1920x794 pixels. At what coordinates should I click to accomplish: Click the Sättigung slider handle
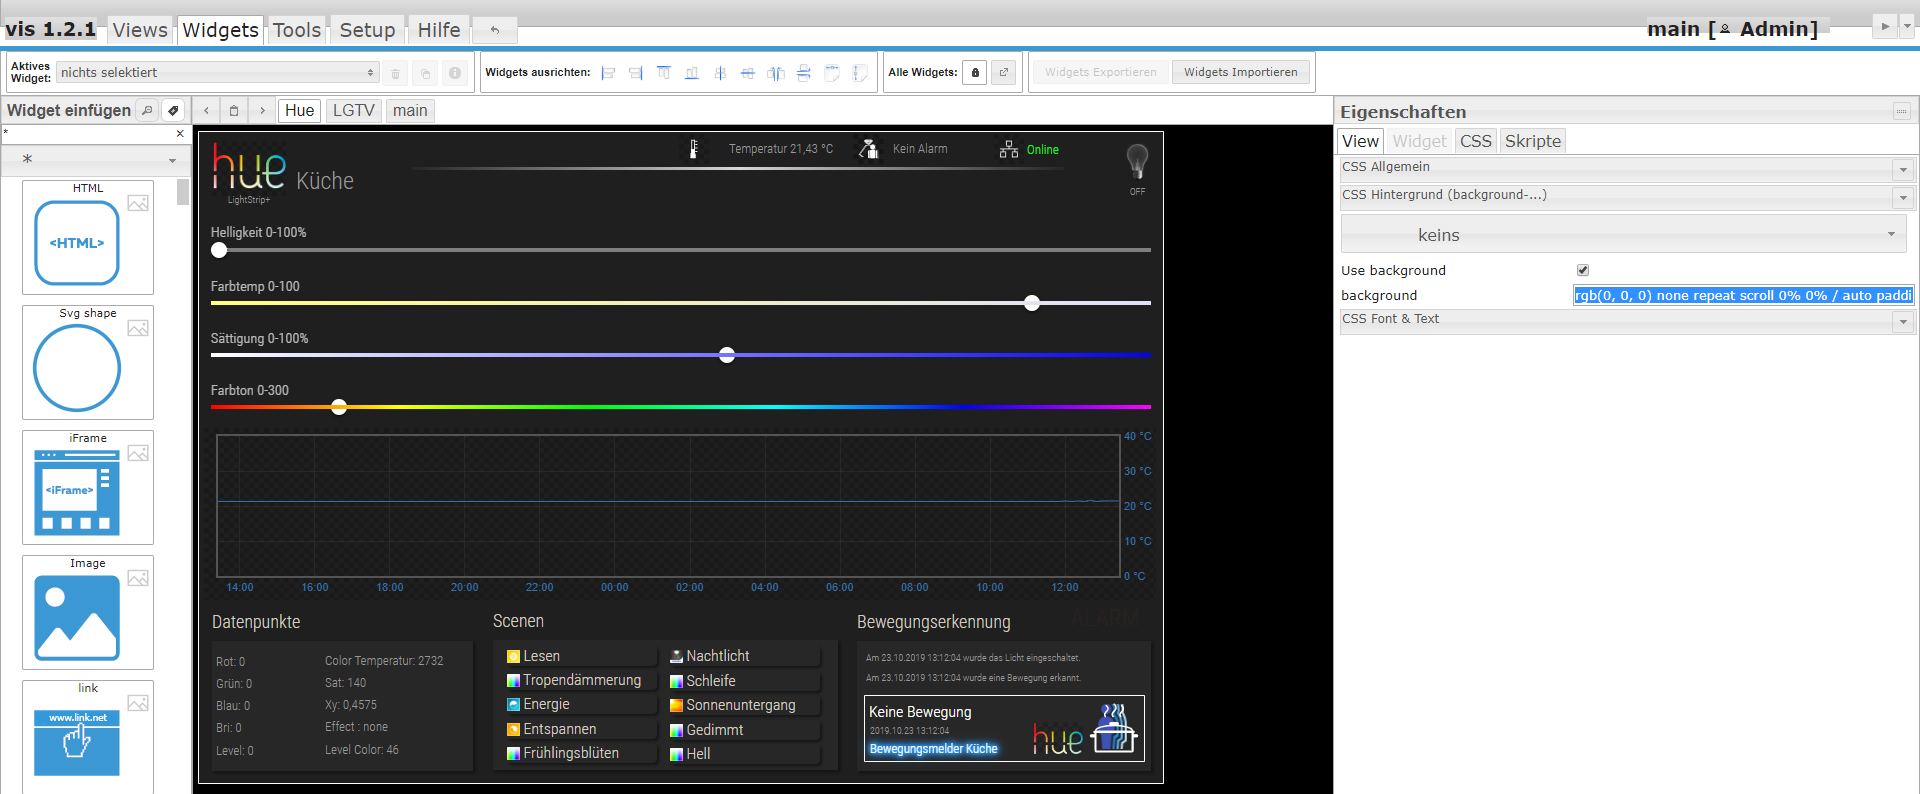[727, 355]
